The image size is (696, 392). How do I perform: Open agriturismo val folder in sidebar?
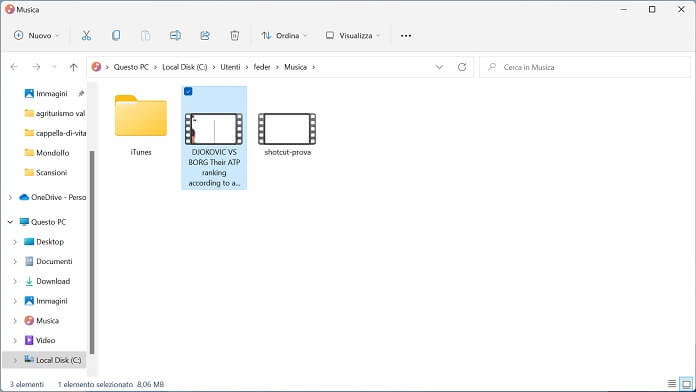click(55, 113)
